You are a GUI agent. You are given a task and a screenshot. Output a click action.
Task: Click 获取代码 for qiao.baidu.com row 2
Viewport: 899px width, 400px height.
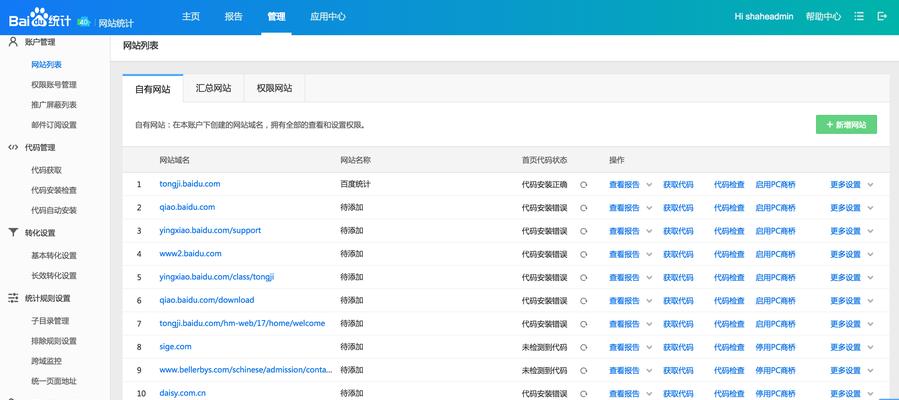point(678,208)
